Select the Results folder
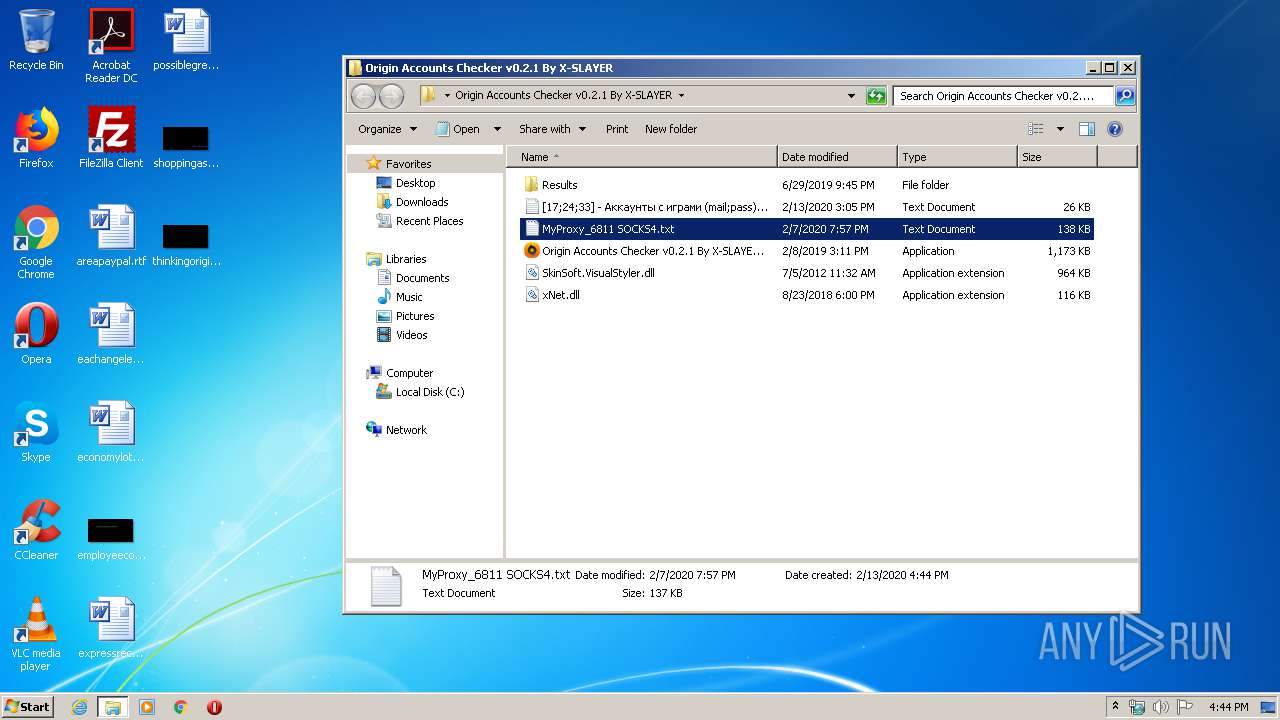Viewport: 1280px width, 720px height. [807, 185]
